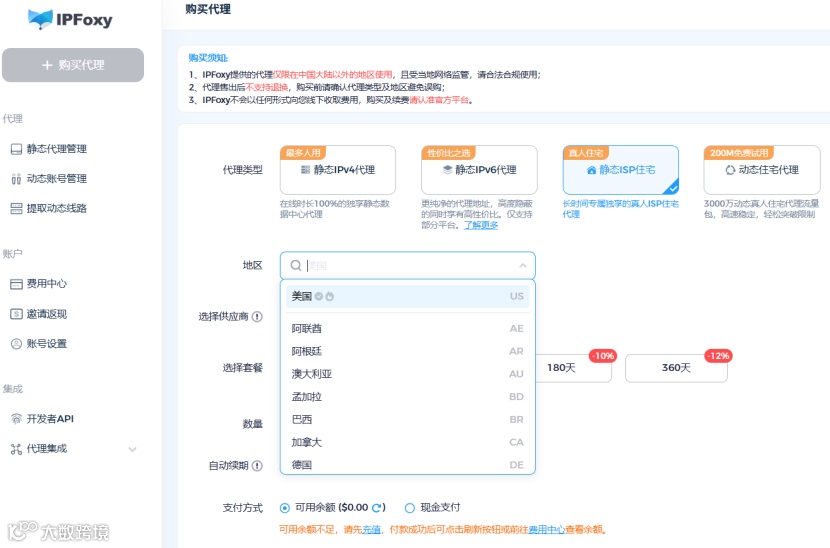Viewport: 830px width, 548px height.
Task: Select 静态IPv4代理 proxy type card
Action: pos(338,170)
